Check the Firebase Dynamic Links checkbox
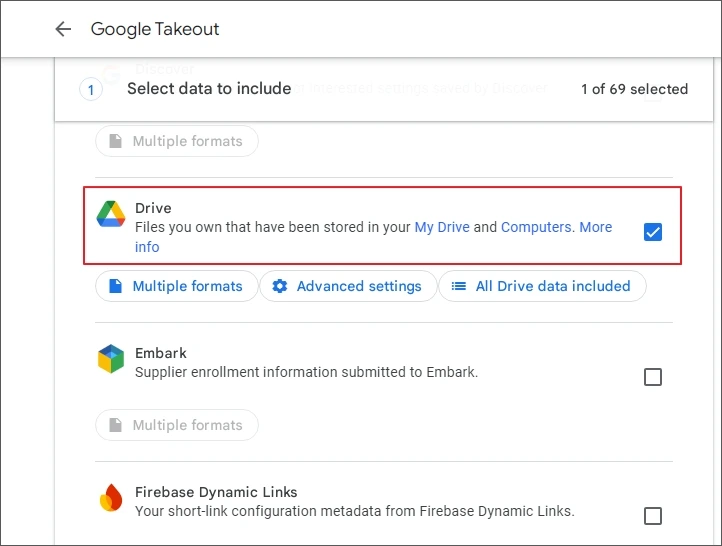722x546 pixels. [652, 516]
